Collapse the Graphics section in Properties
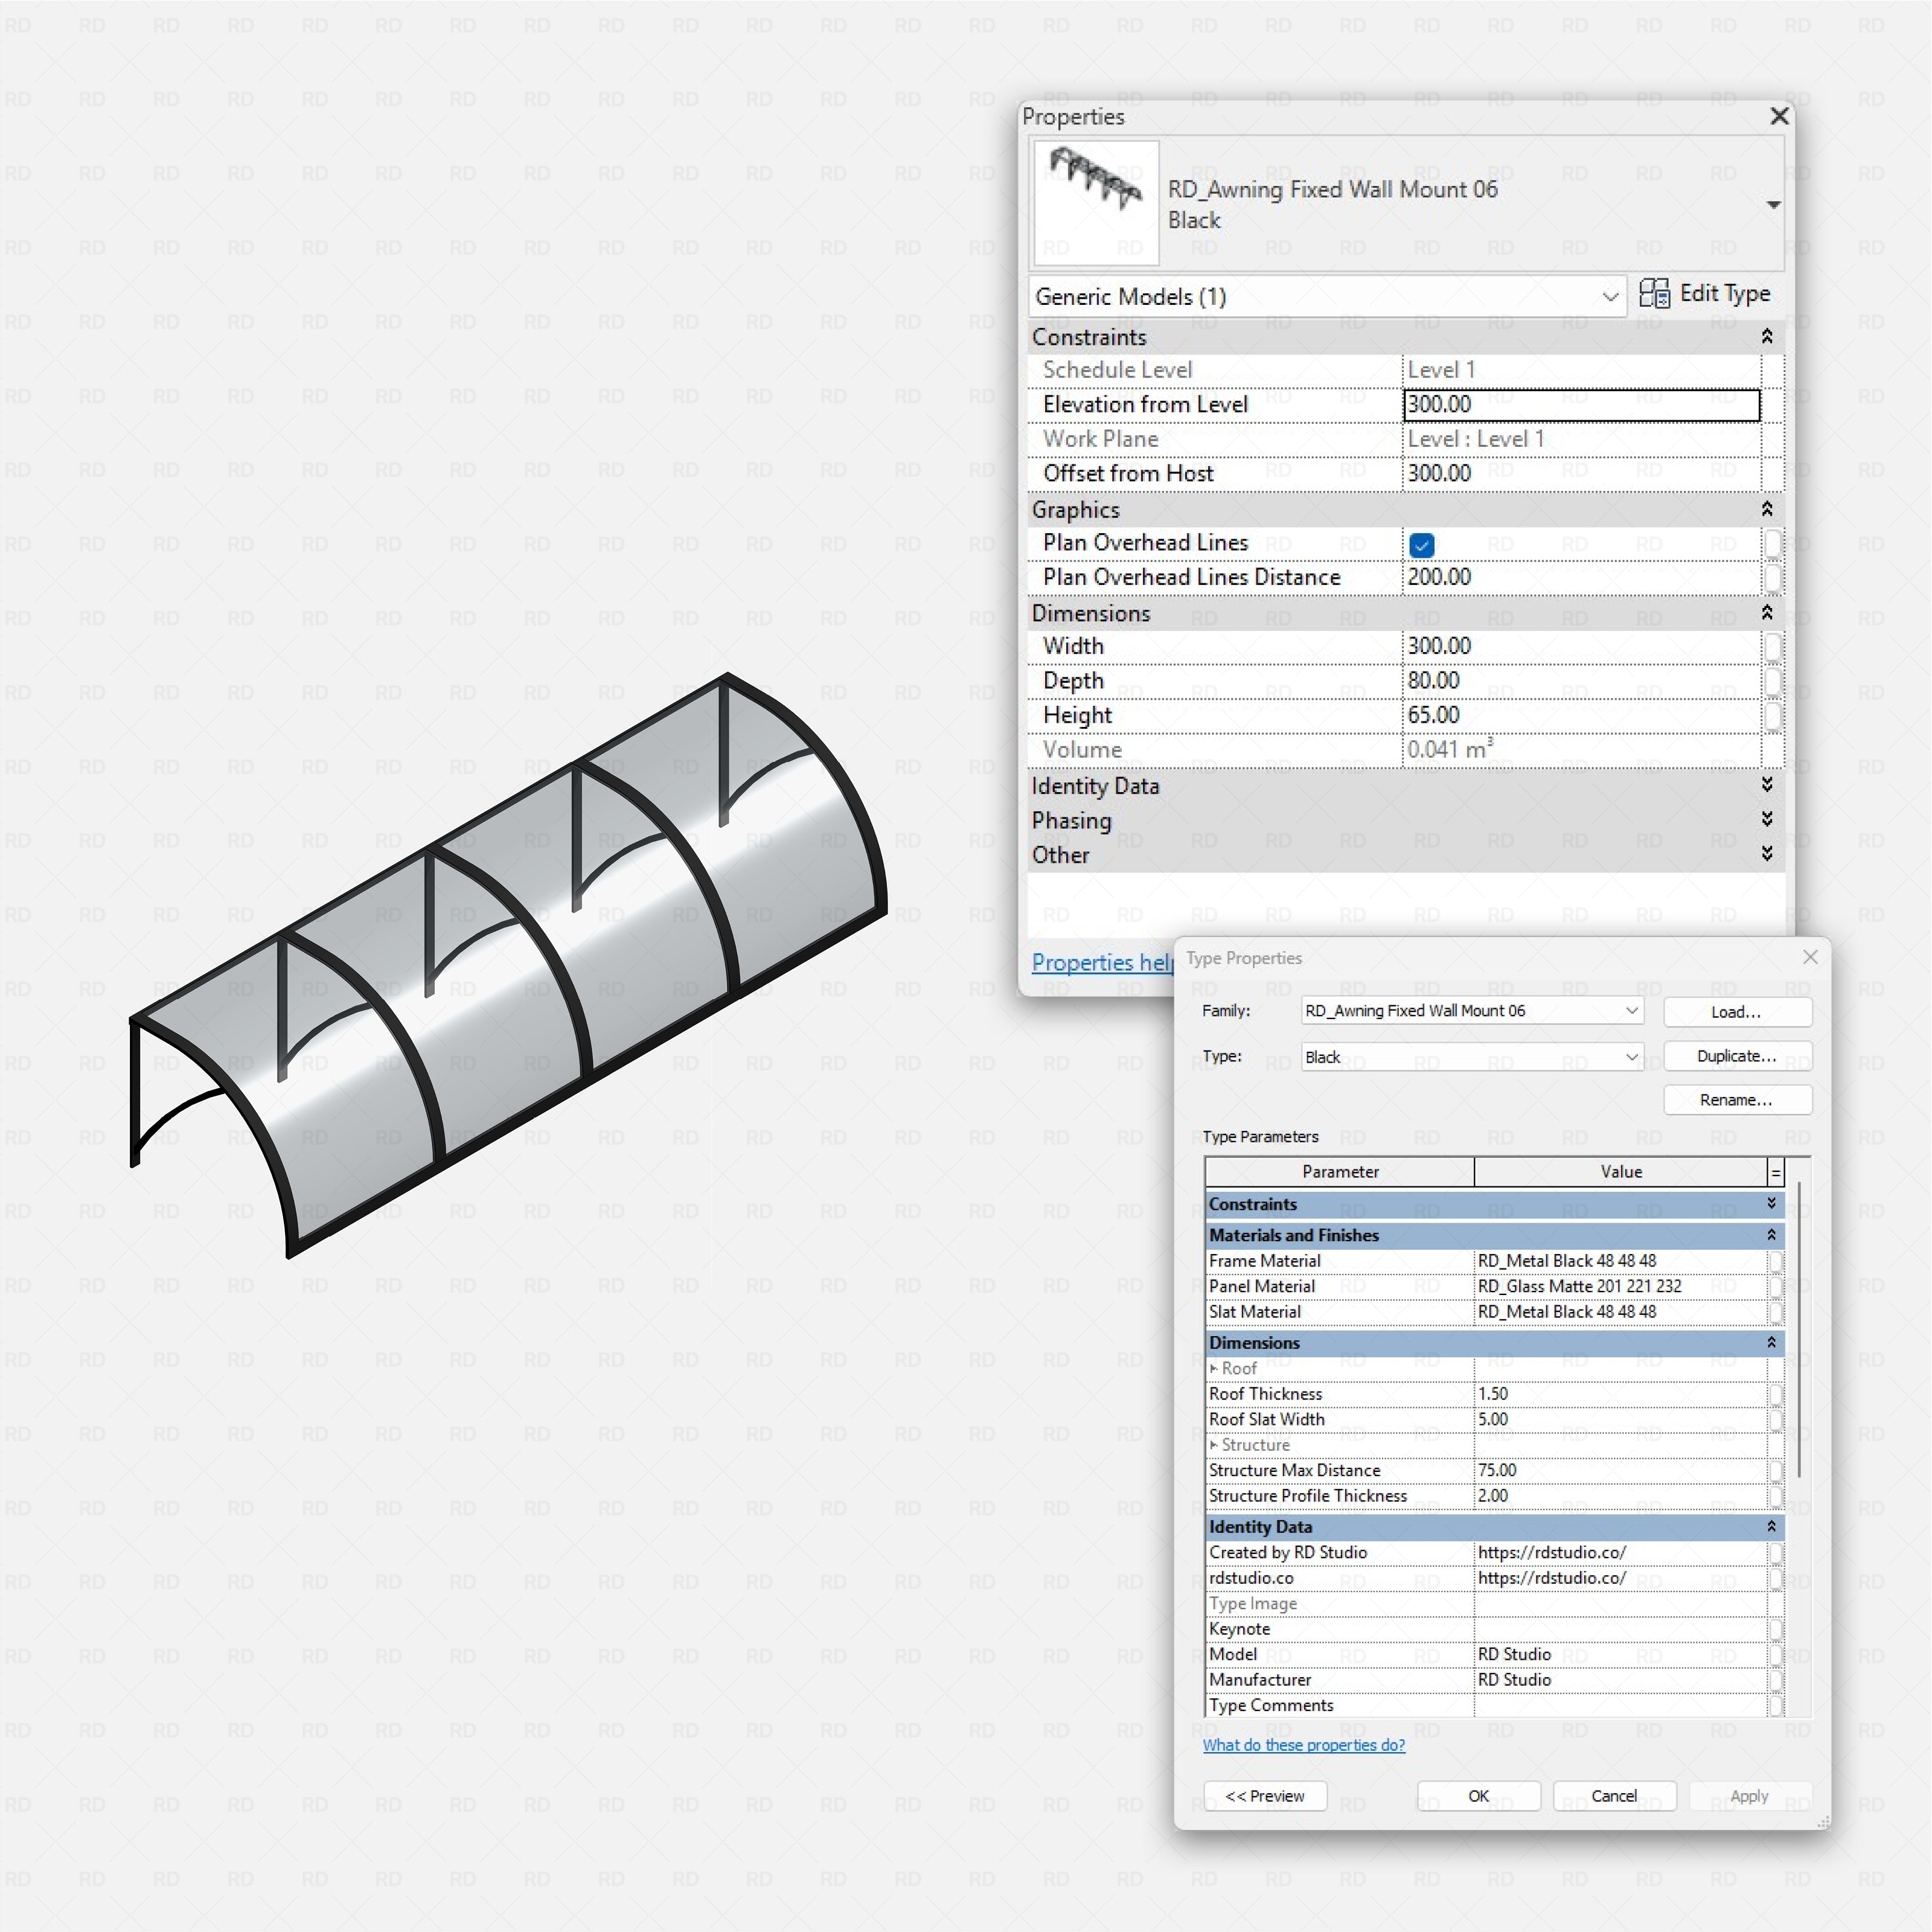Viewport: 1932px width, 1932px height. coord(1767,510)
